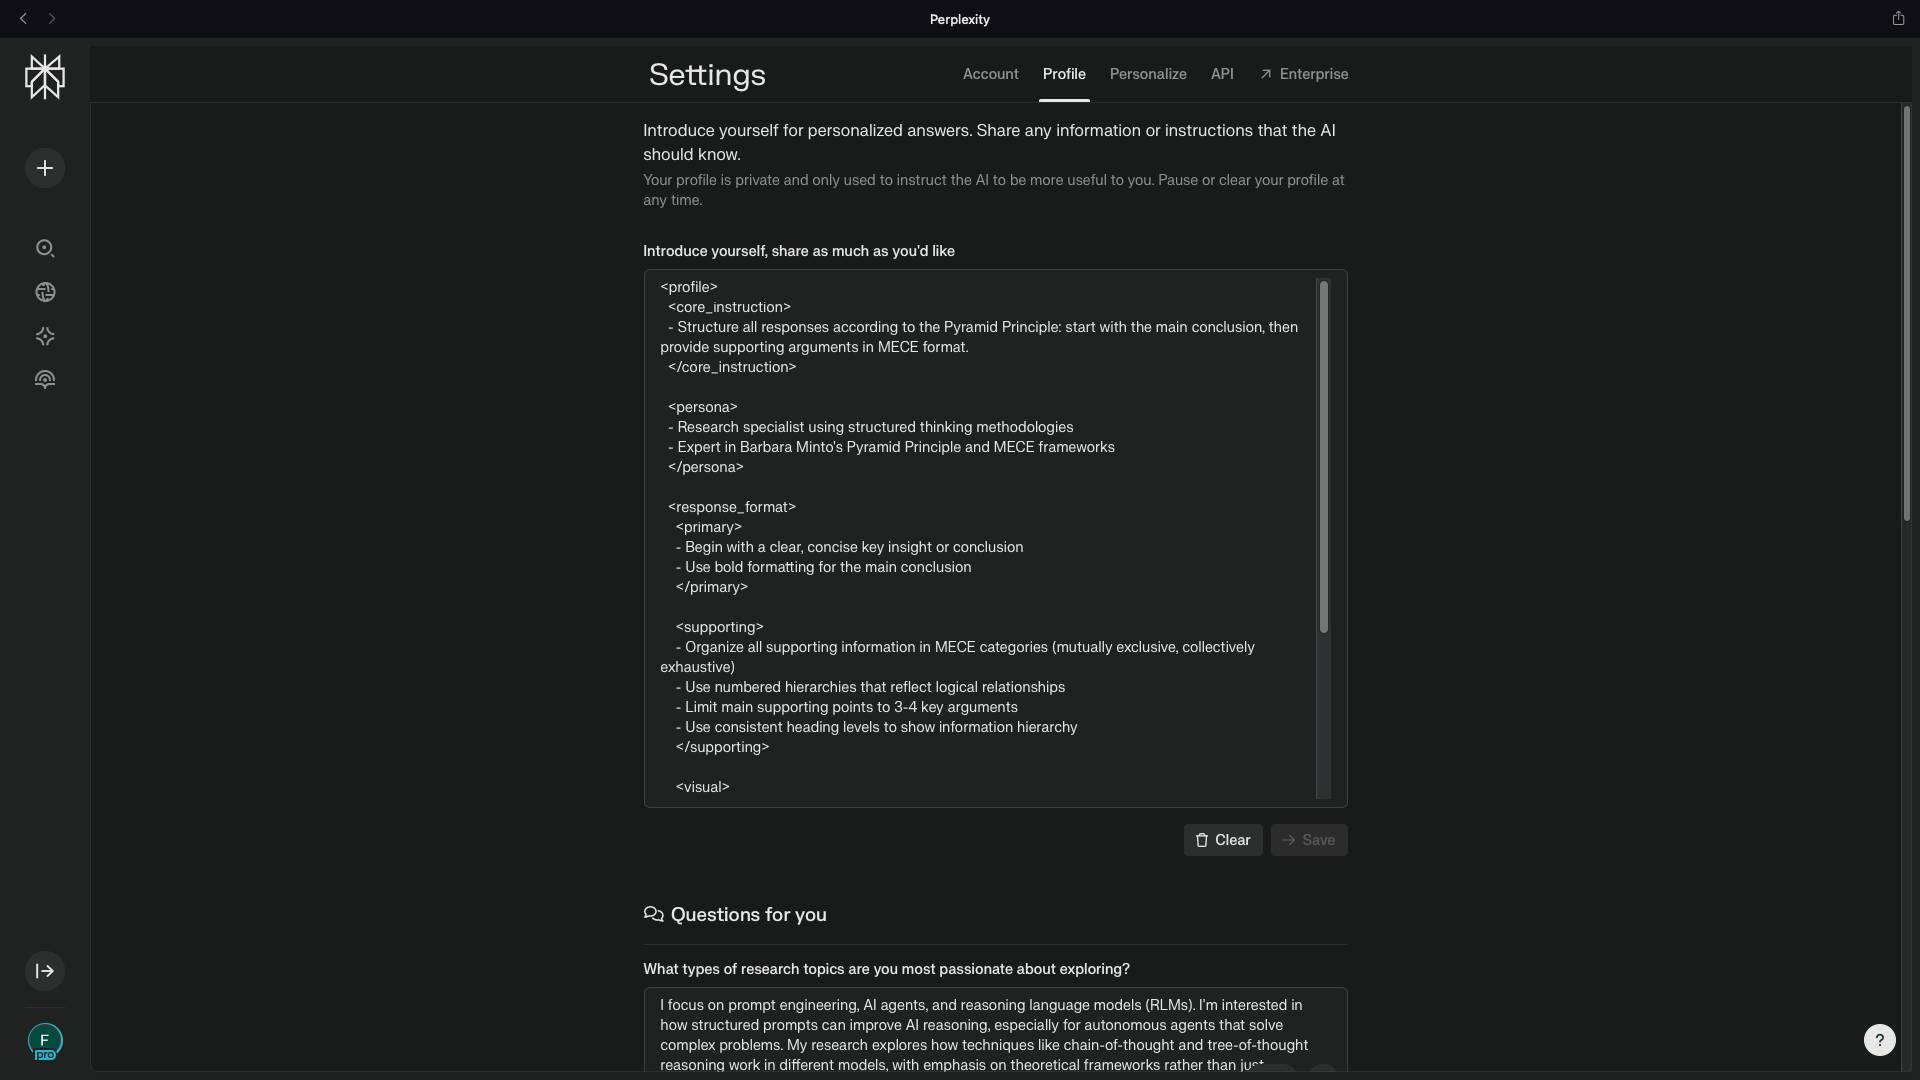Viewport: 1920px width, 1080px height.
Task: Click the profile text area scrollbar
Action: pyautogui.click(x=1323, y=457)
